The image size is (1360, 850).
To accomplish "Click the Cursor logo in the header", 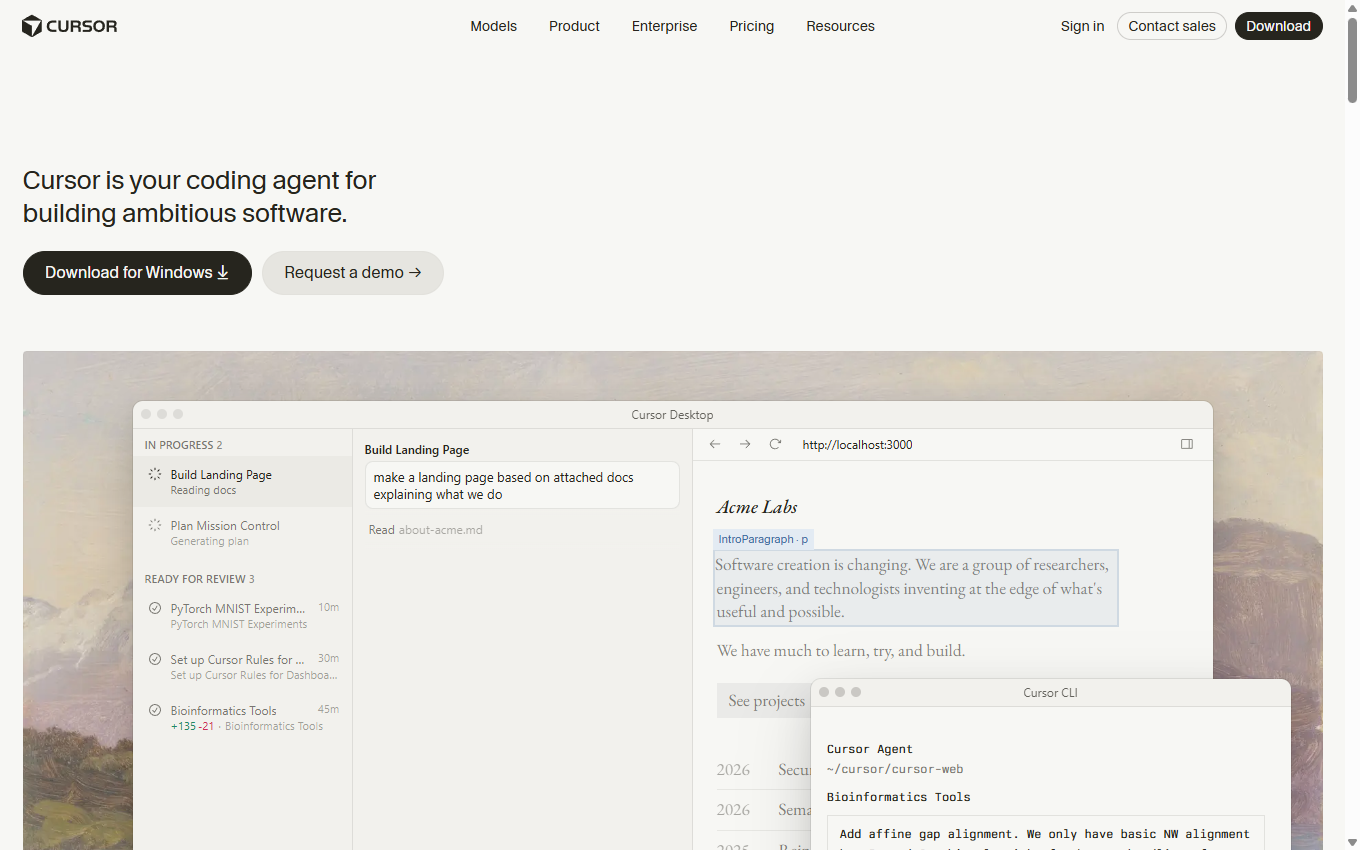I will point(70,26).
